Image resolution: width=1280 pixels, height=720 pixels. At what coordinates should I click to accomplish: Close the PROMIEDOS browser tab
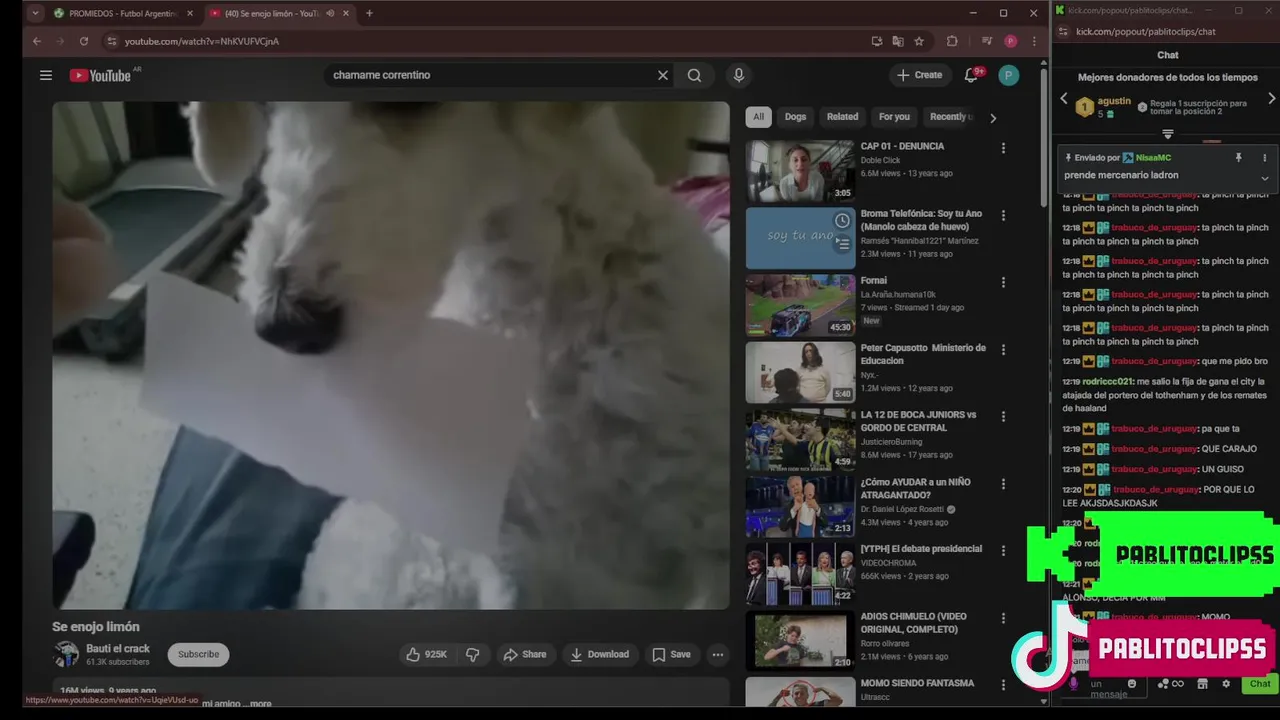189,13
